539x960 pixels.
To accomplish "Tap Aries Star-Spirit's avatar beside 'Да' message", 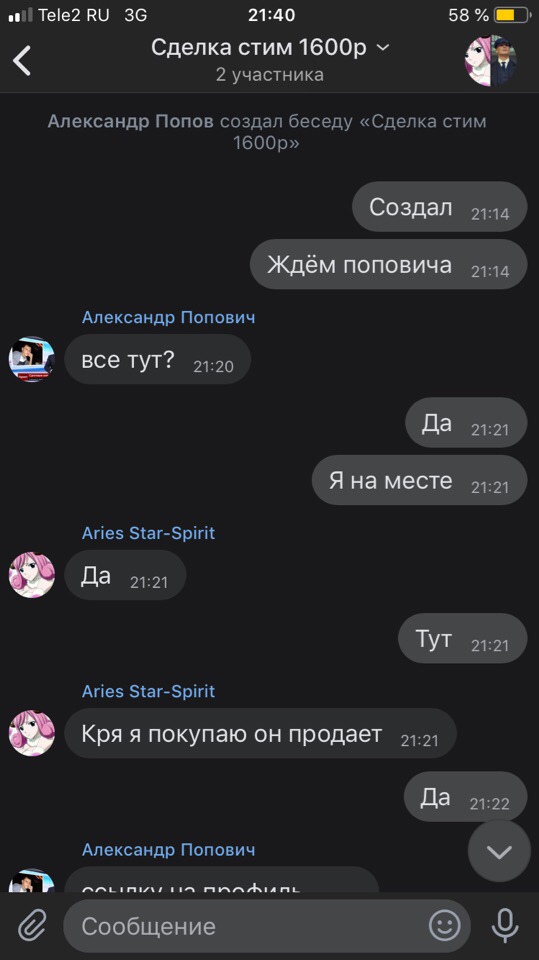I will pyautogui.click(x=32, y=574).
